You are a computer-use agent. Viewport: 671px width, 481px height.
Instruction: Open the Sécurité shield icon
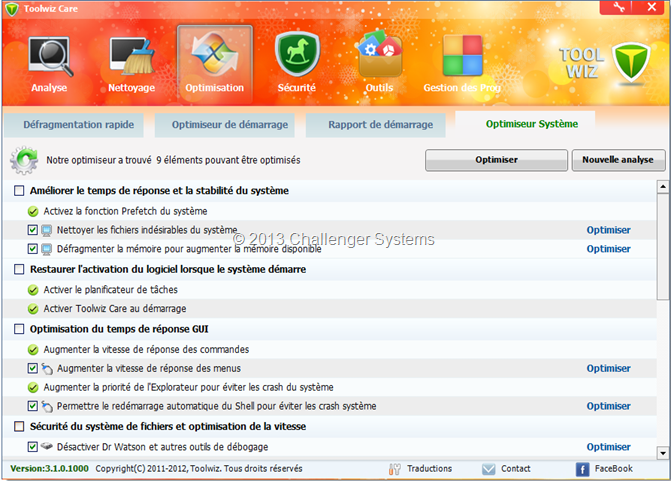click(297, 54)
